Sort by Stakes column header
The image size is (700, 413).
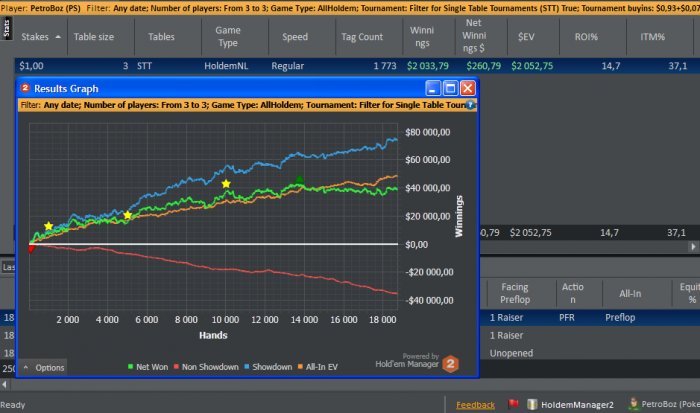[x=41, y=37]
